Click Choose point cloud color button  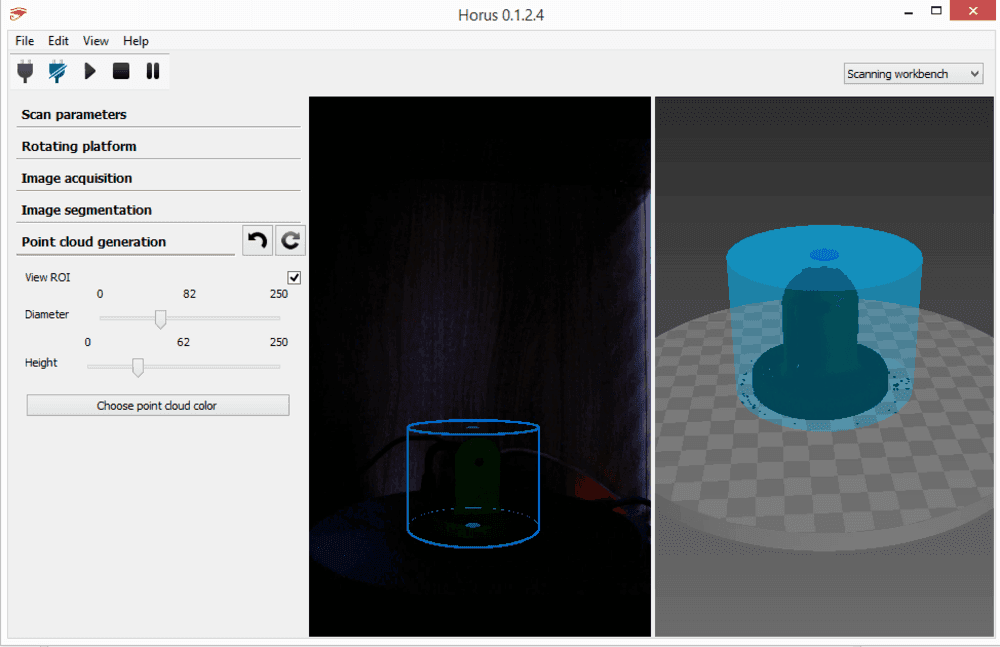[x=158, y=405]
